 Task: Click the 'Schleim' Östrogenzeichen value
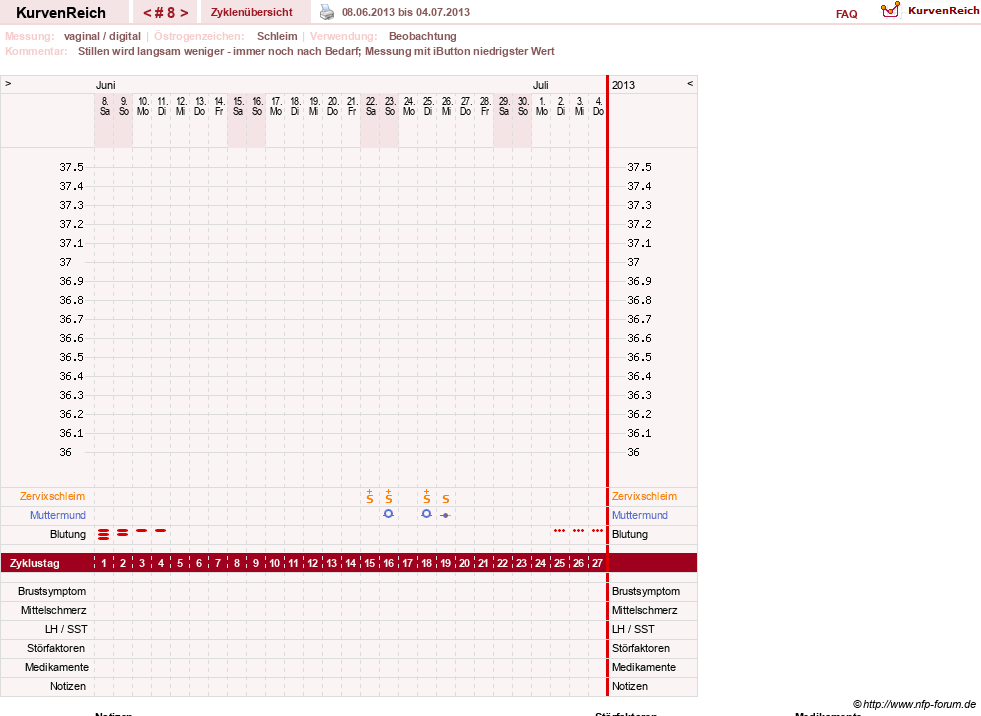click(x=277, y=36)
